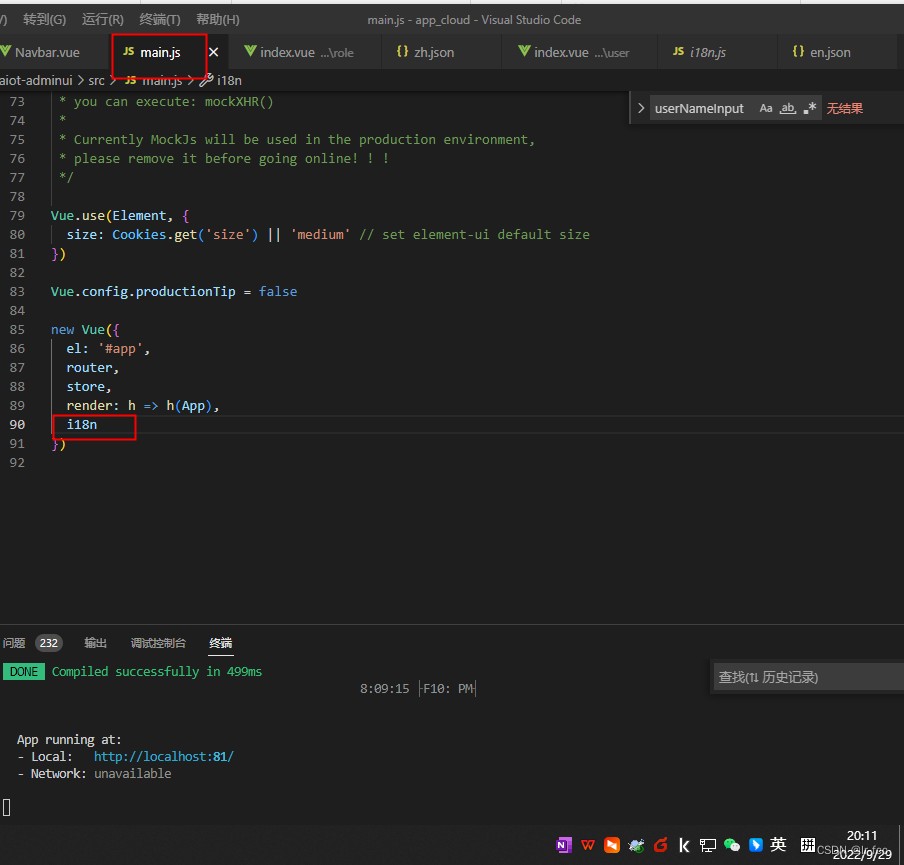This screenshot has height=865, width=904.
Task: Toggle Match Whole Word in find widget
Action: 788,108
